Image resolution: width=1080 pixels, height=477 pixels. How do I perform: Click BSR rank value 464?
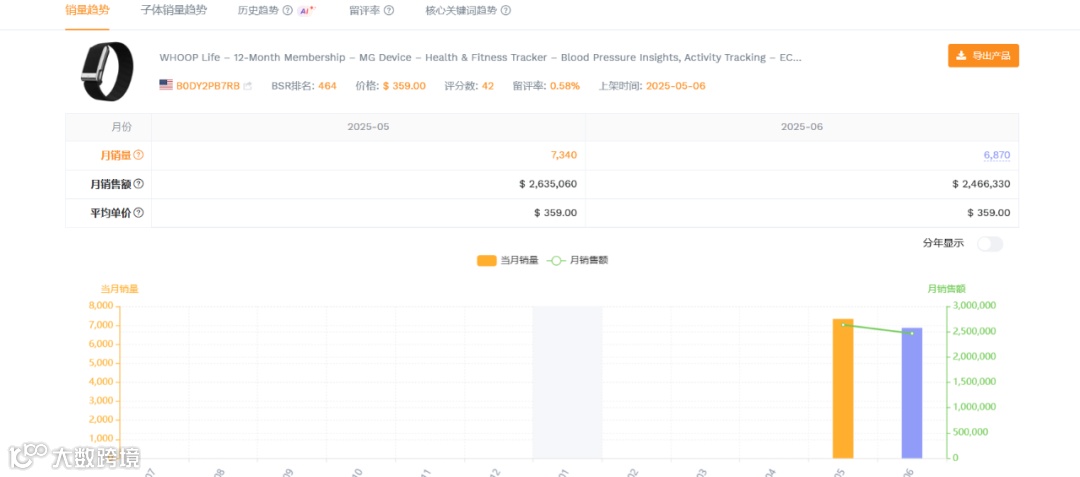tap(327, 86)
